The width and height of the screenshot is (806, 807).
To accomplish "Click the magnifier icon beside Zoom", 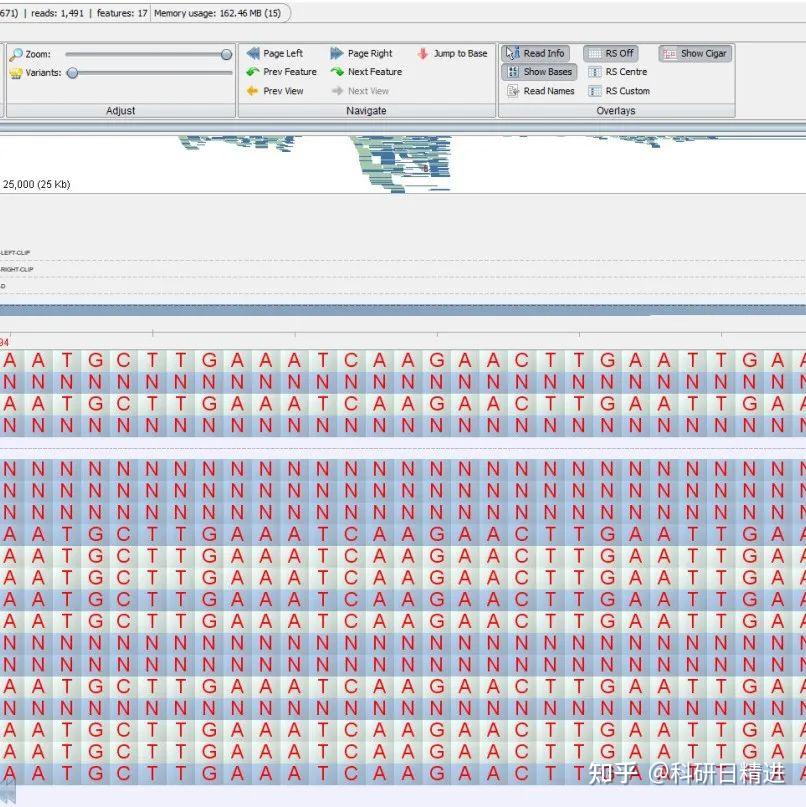I will pyautogui.click(x=16, y=54).
